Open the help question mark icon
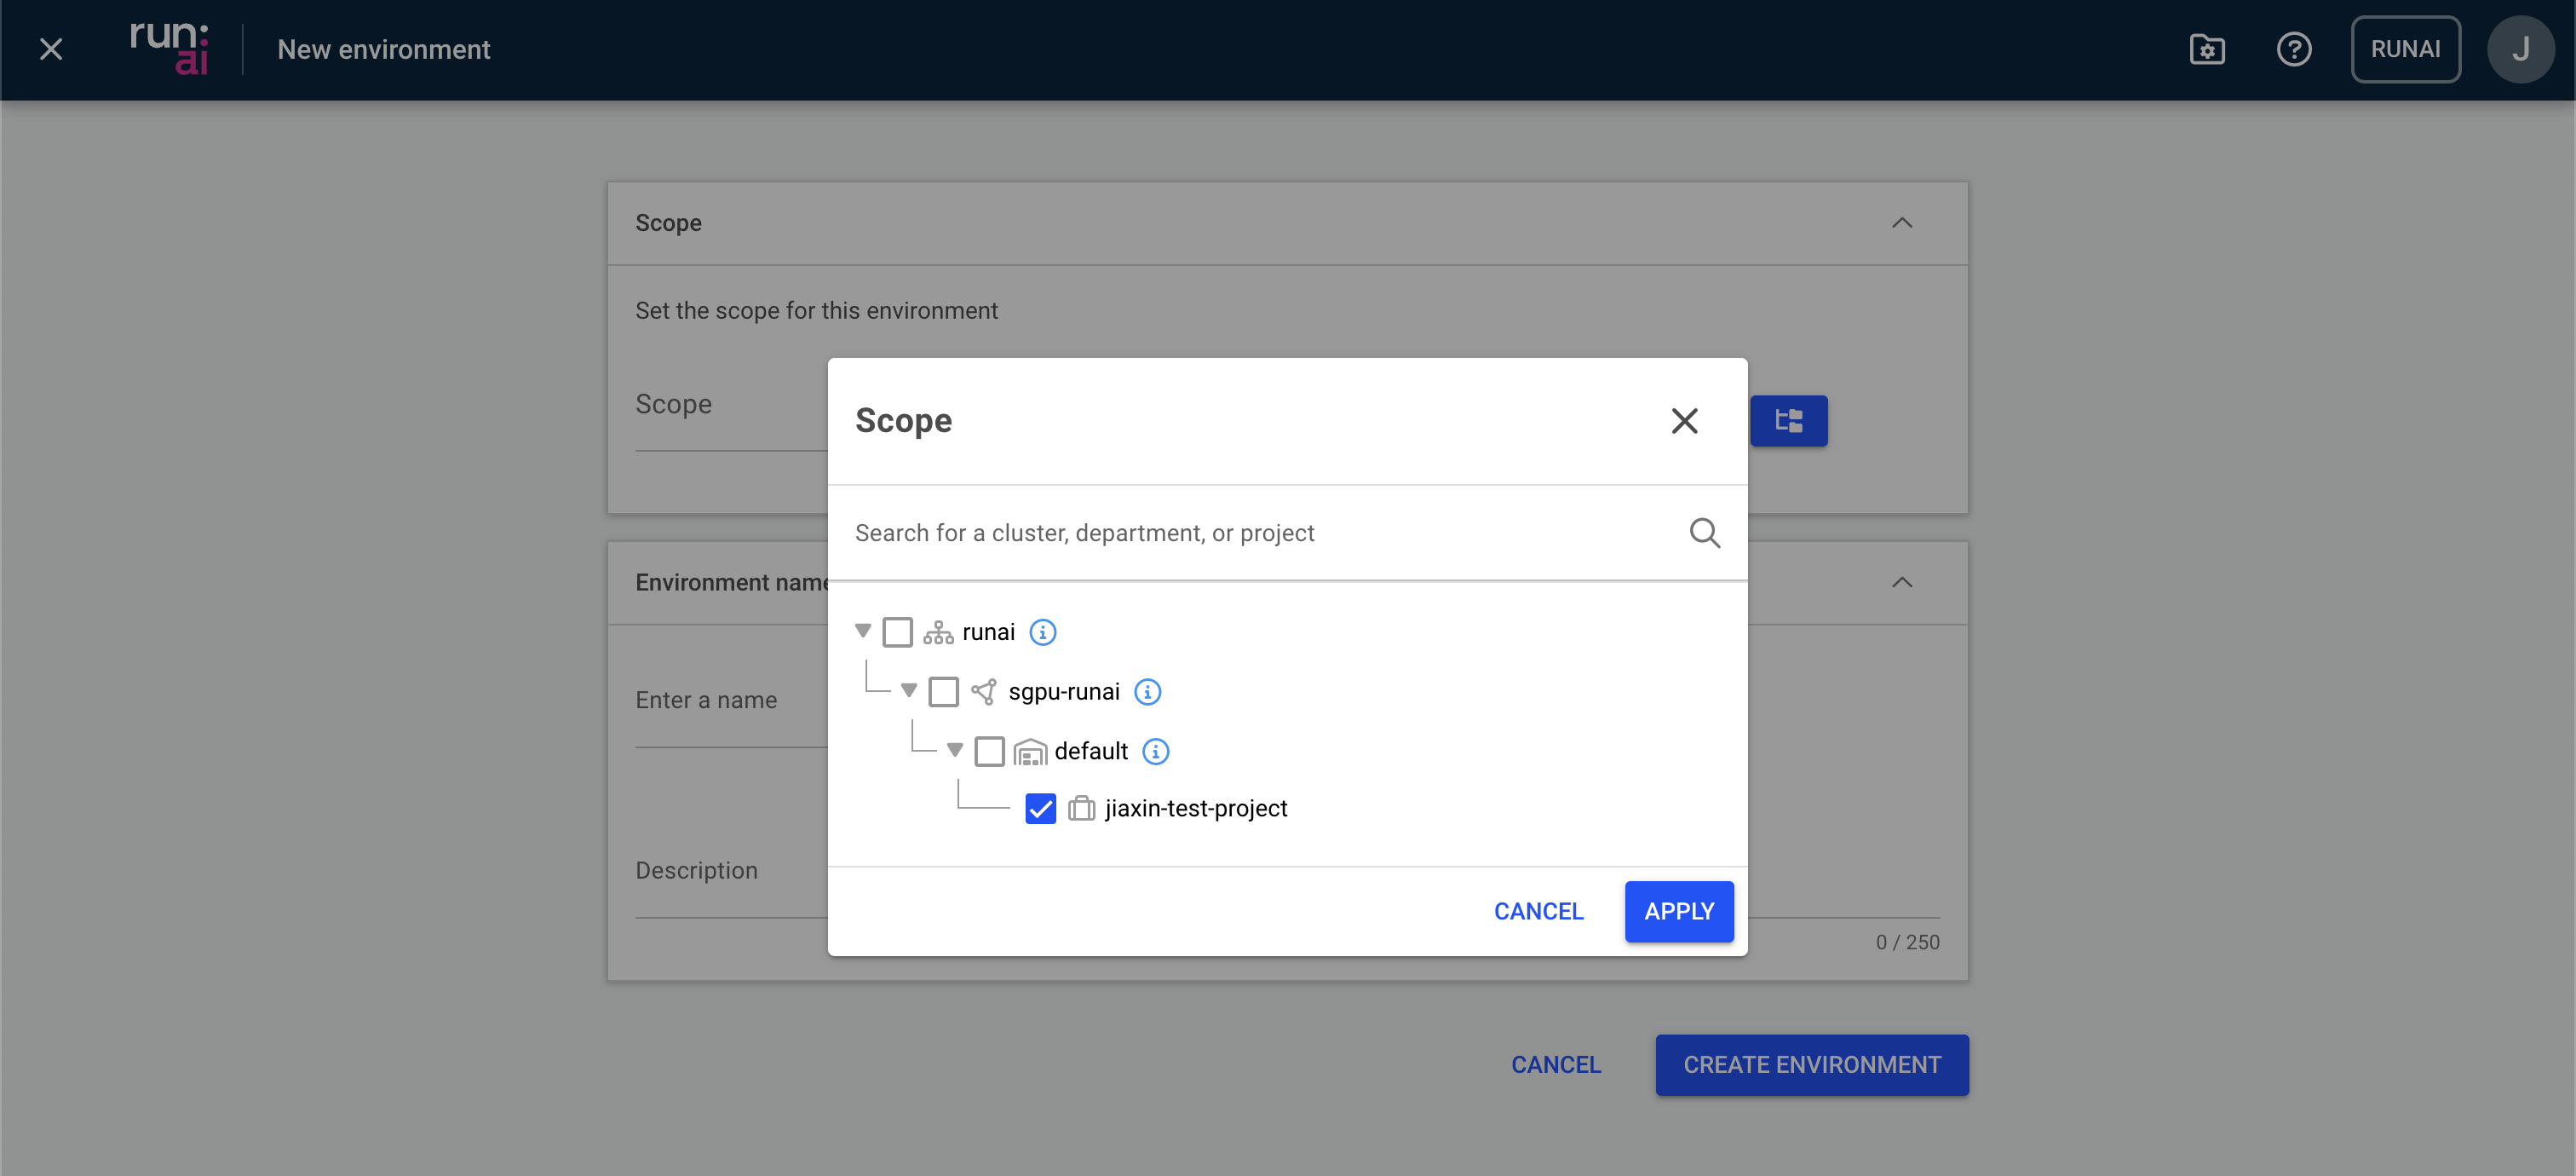Screen dimensions: 2576x1176 pyautogui.click(x=2293, y=49)
